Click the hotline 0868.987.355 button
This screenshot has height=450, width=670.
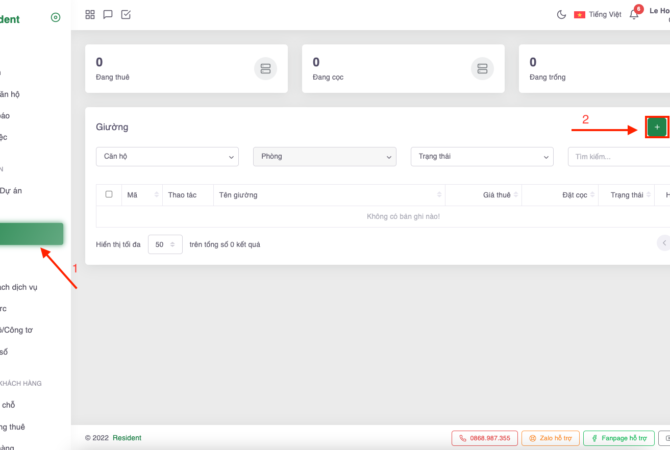click(484, 438)
